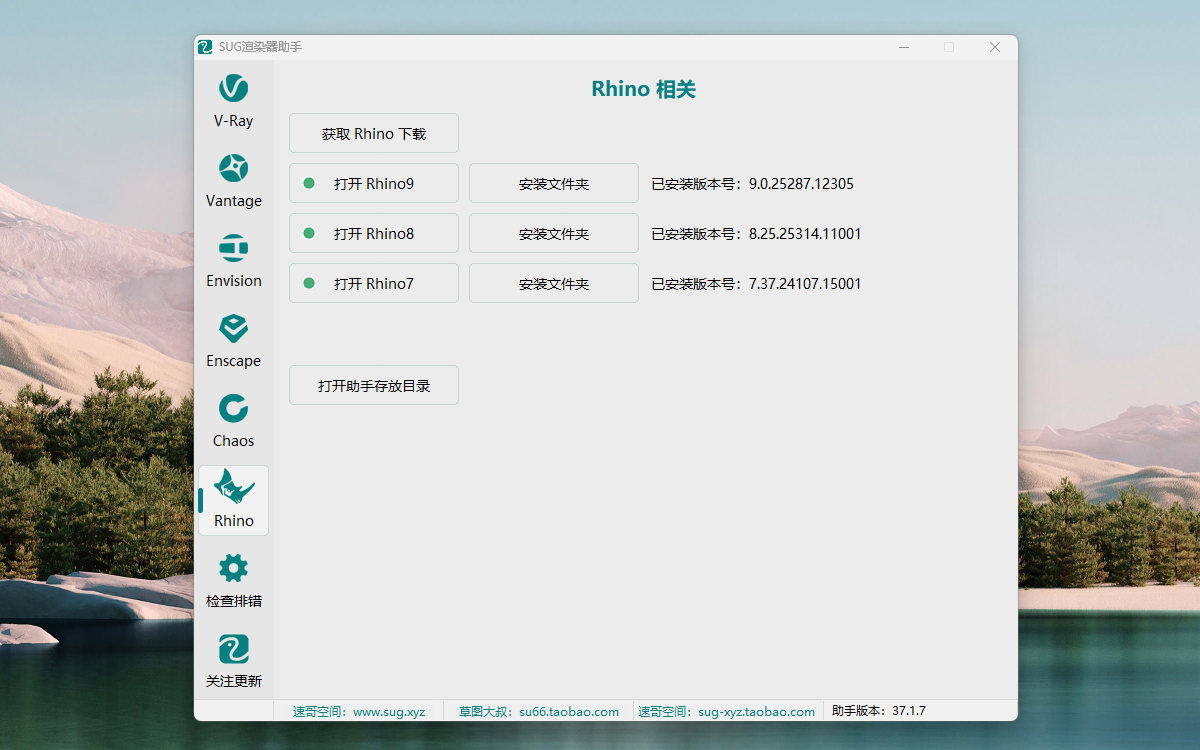1200x750 pixels.
Task: Launch Rhino9 with 打开 Rhino9 button
Action: (374, 183)
